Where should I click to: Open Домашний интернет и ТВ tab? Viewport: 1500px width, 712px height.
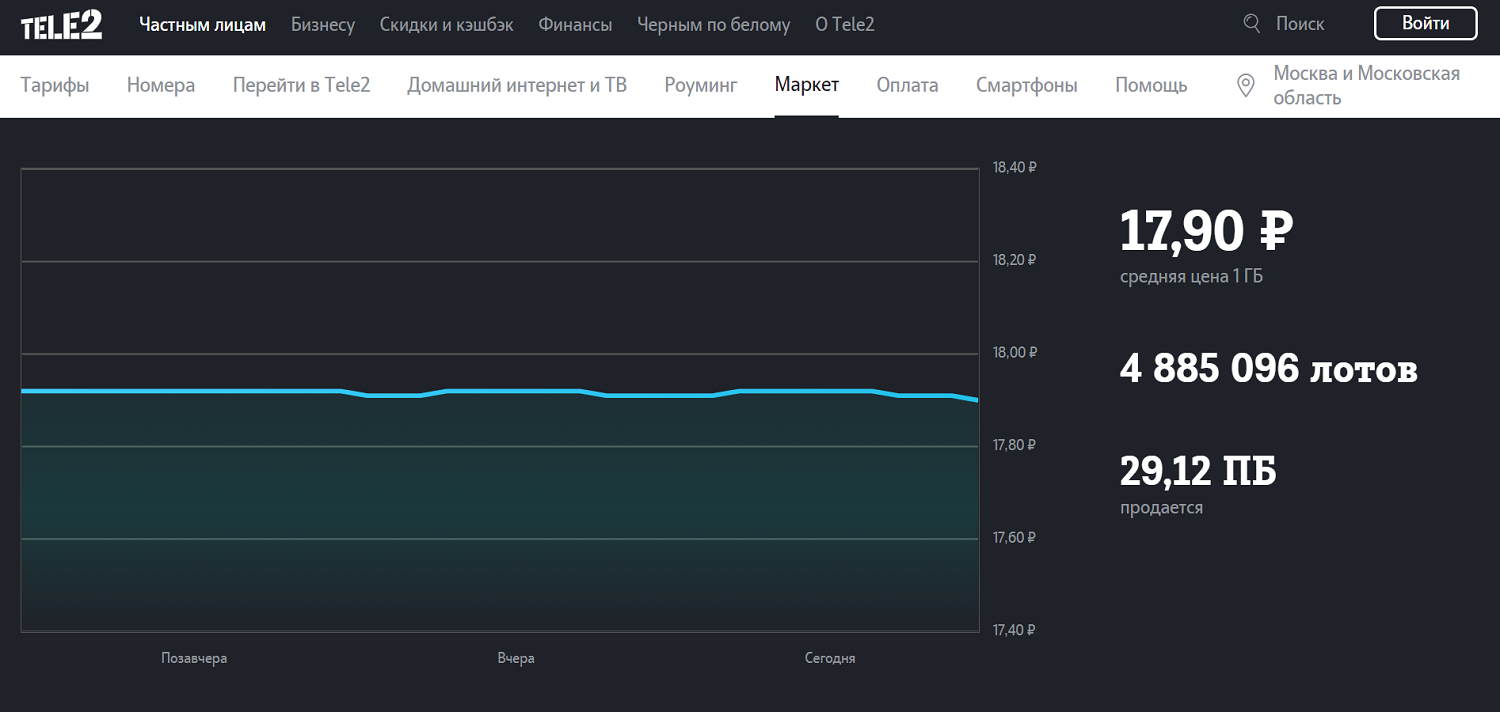click(x=517, y=85)
